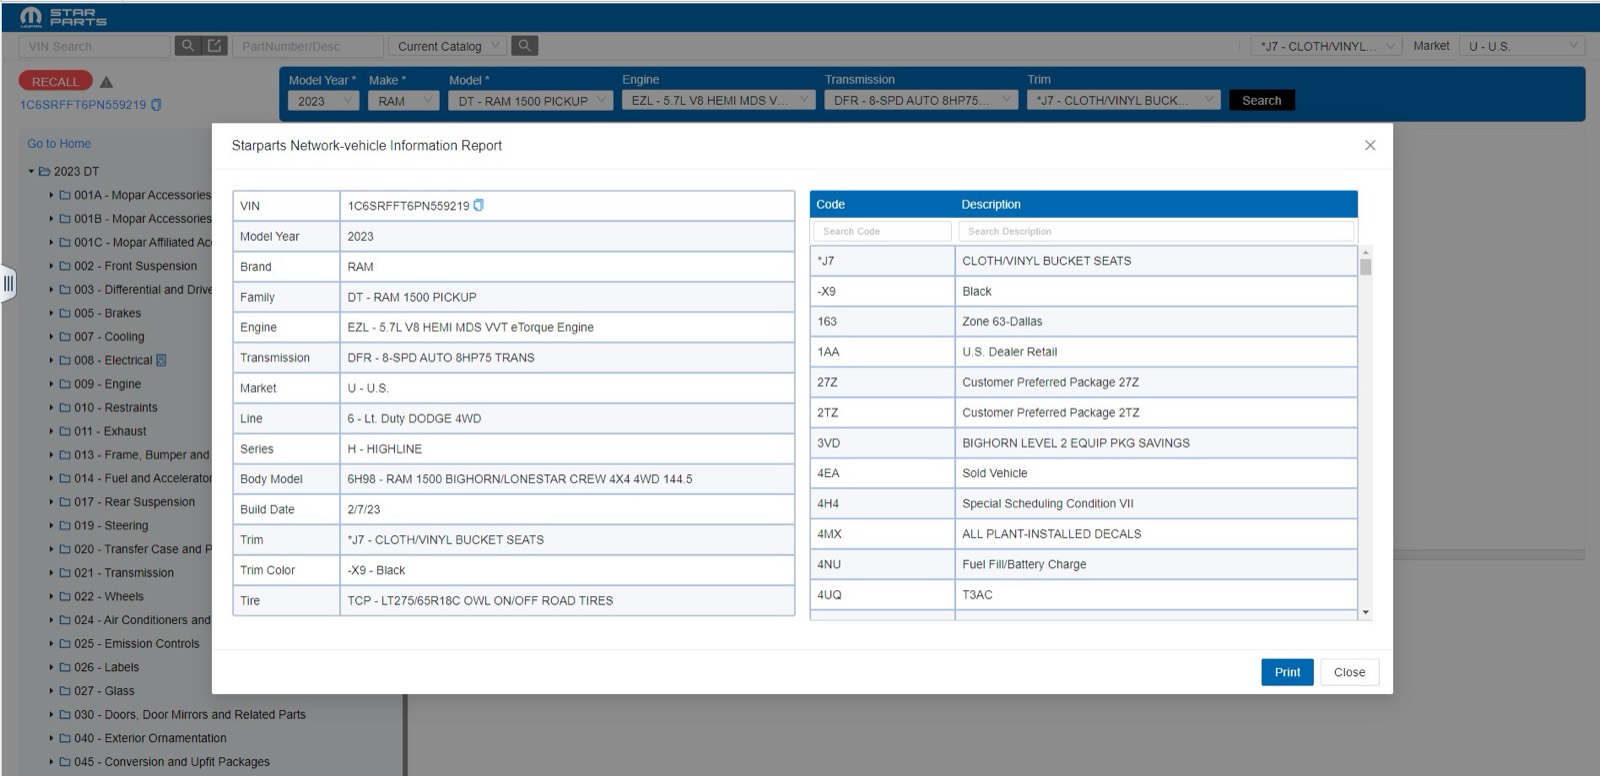Select 040 - Exterior Ornamentation in the tree
The image size is (1600, 776).
click(150, 739)
